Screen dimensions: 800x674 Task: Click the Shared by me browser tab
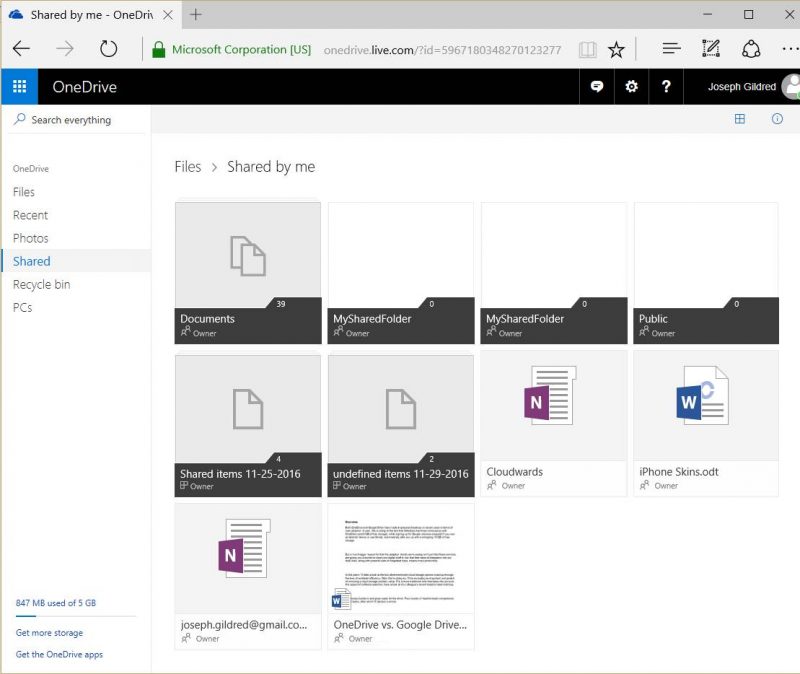[x=90, y=16]
